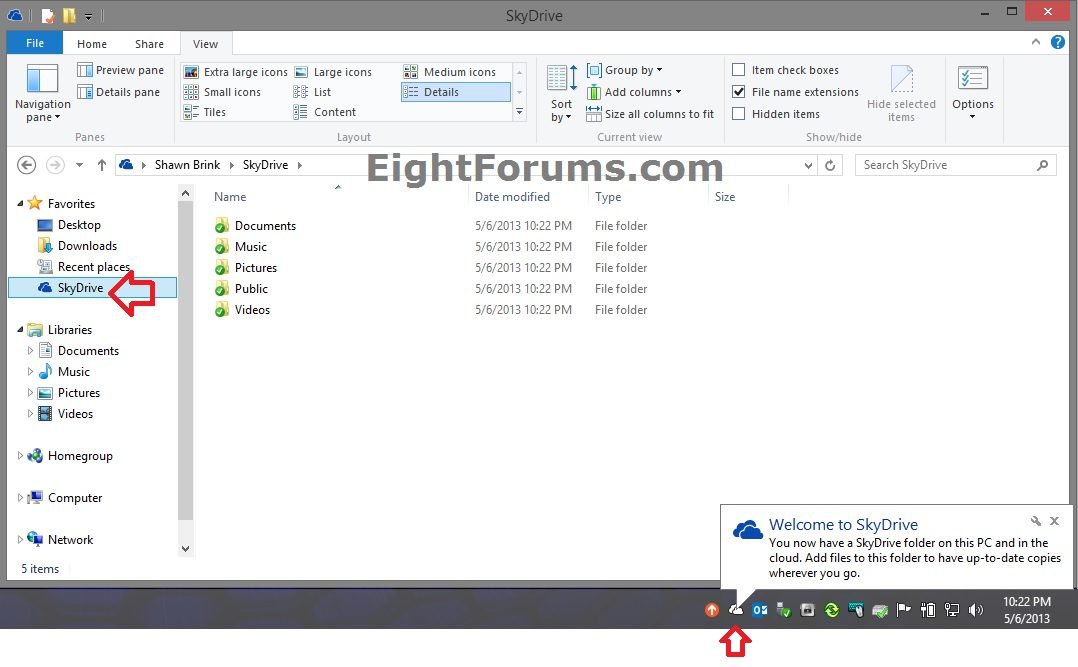Click the Safely Remove Hardware tray icon
Viewport: 1078px width, 667px height.
click(784, 609)
